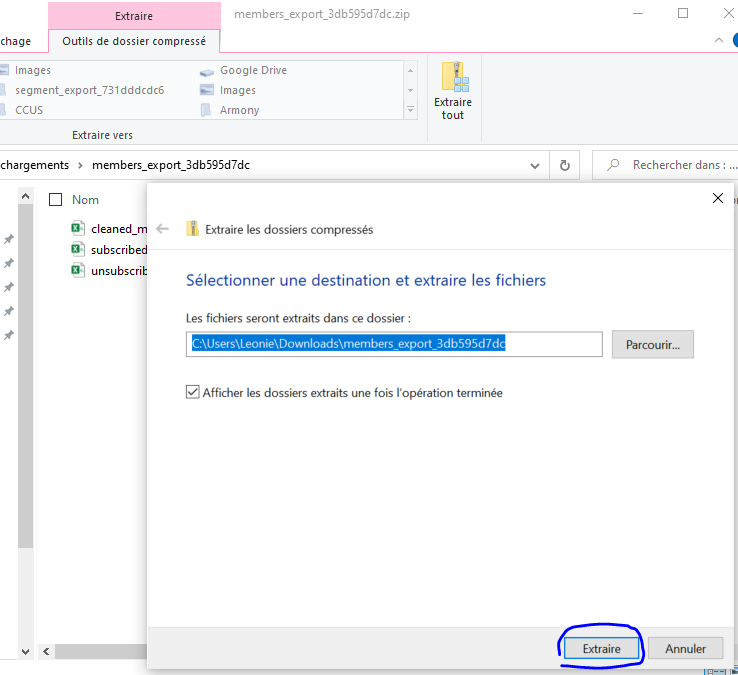Image resolution: width=738 pixels, height=675 pixels.
Task: Close the extraction dialog with X
Action: tap(718, 198)
